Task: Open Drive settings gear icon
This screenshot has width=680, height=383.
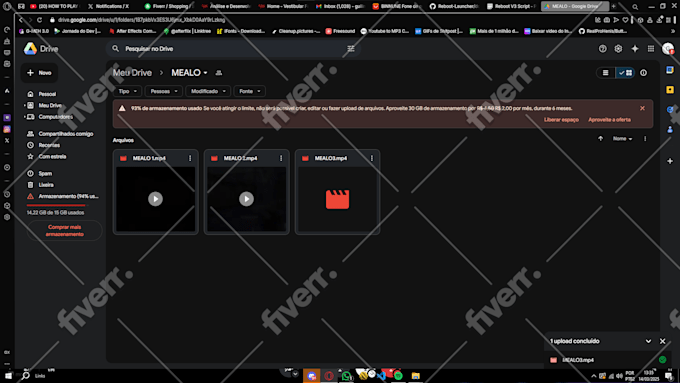Action: pyautogui.click(x=618, y=49)
